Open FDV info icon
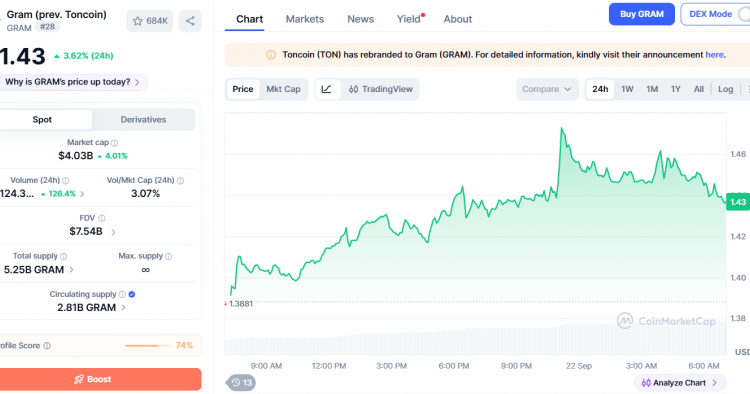The height and width of the screenshot is (394, 750). (101, 219)
